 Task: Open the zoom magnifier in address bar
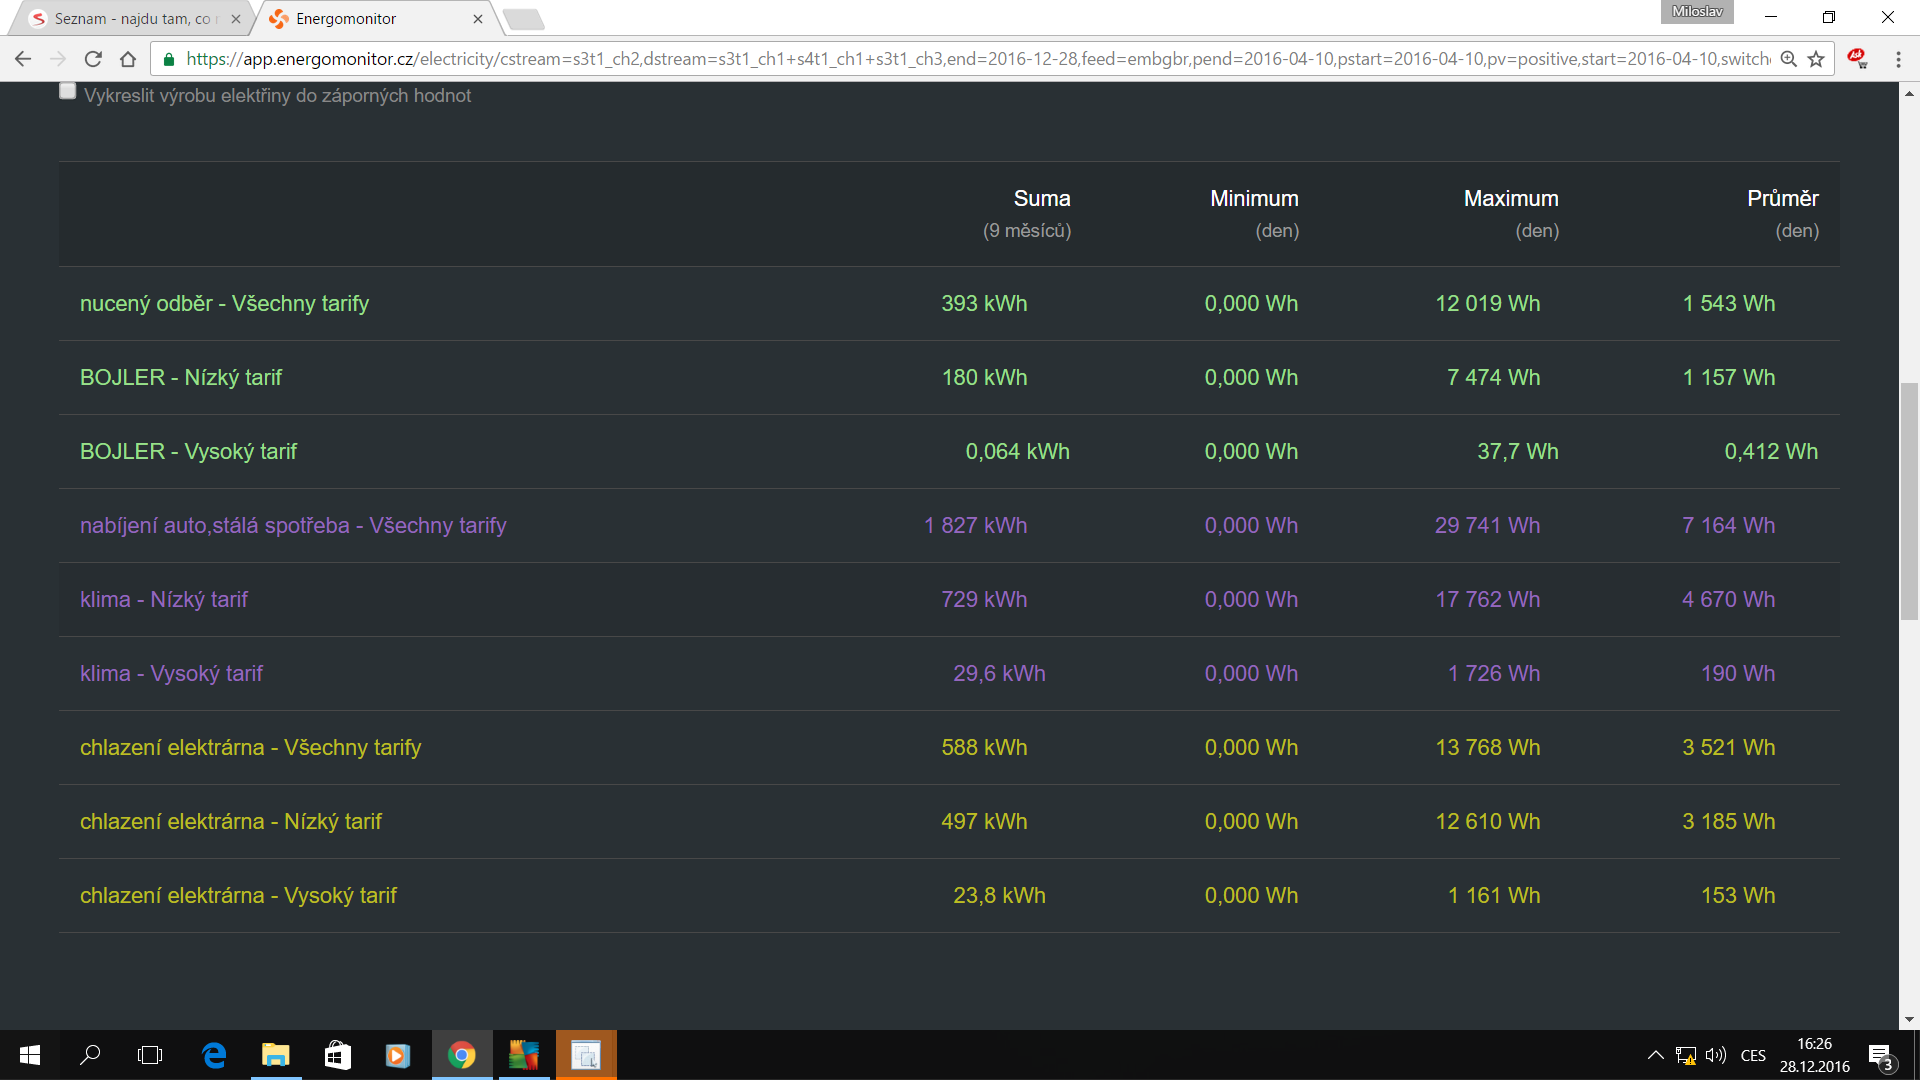point(1789,59)
